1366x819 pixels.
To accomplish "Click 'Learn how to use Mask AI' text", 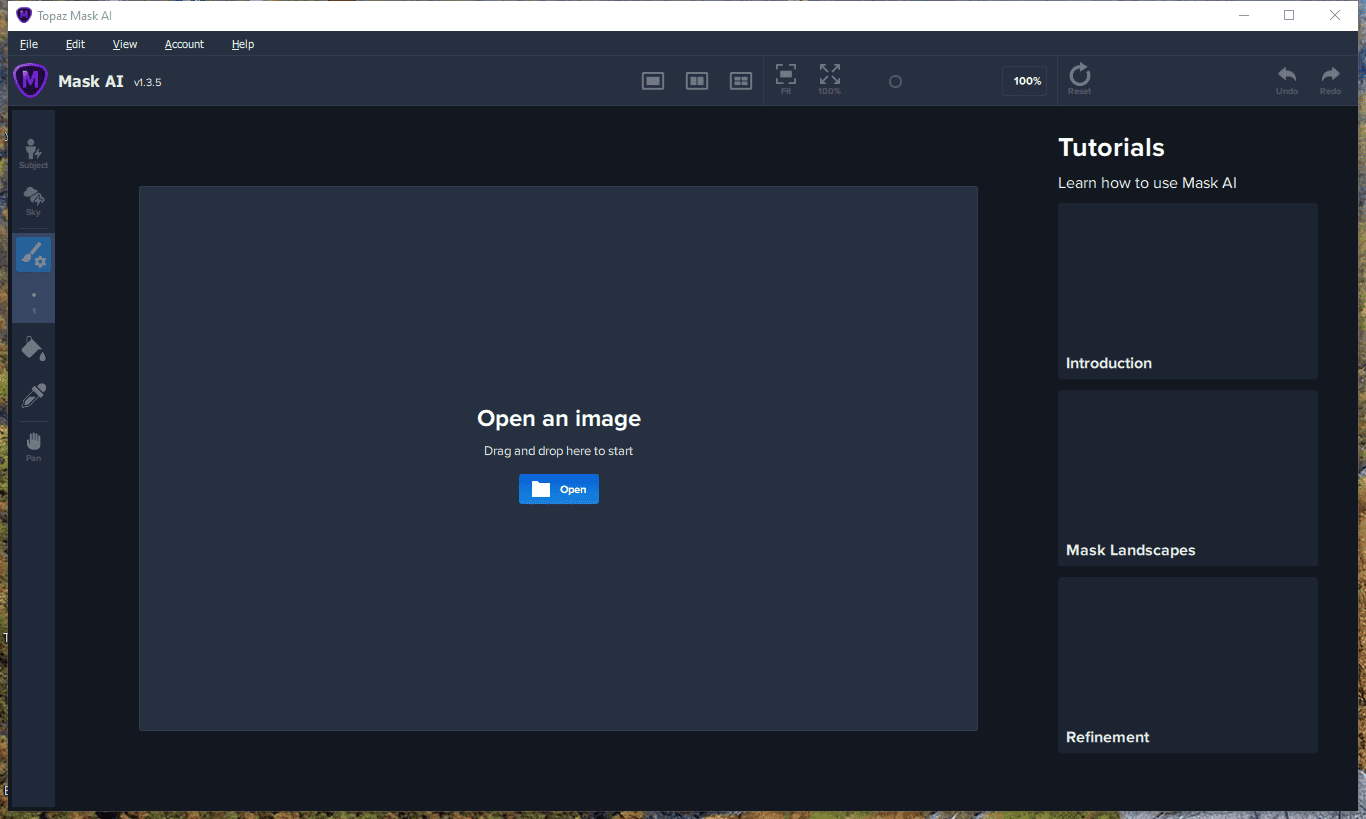I will click(x=1147, y=183).
